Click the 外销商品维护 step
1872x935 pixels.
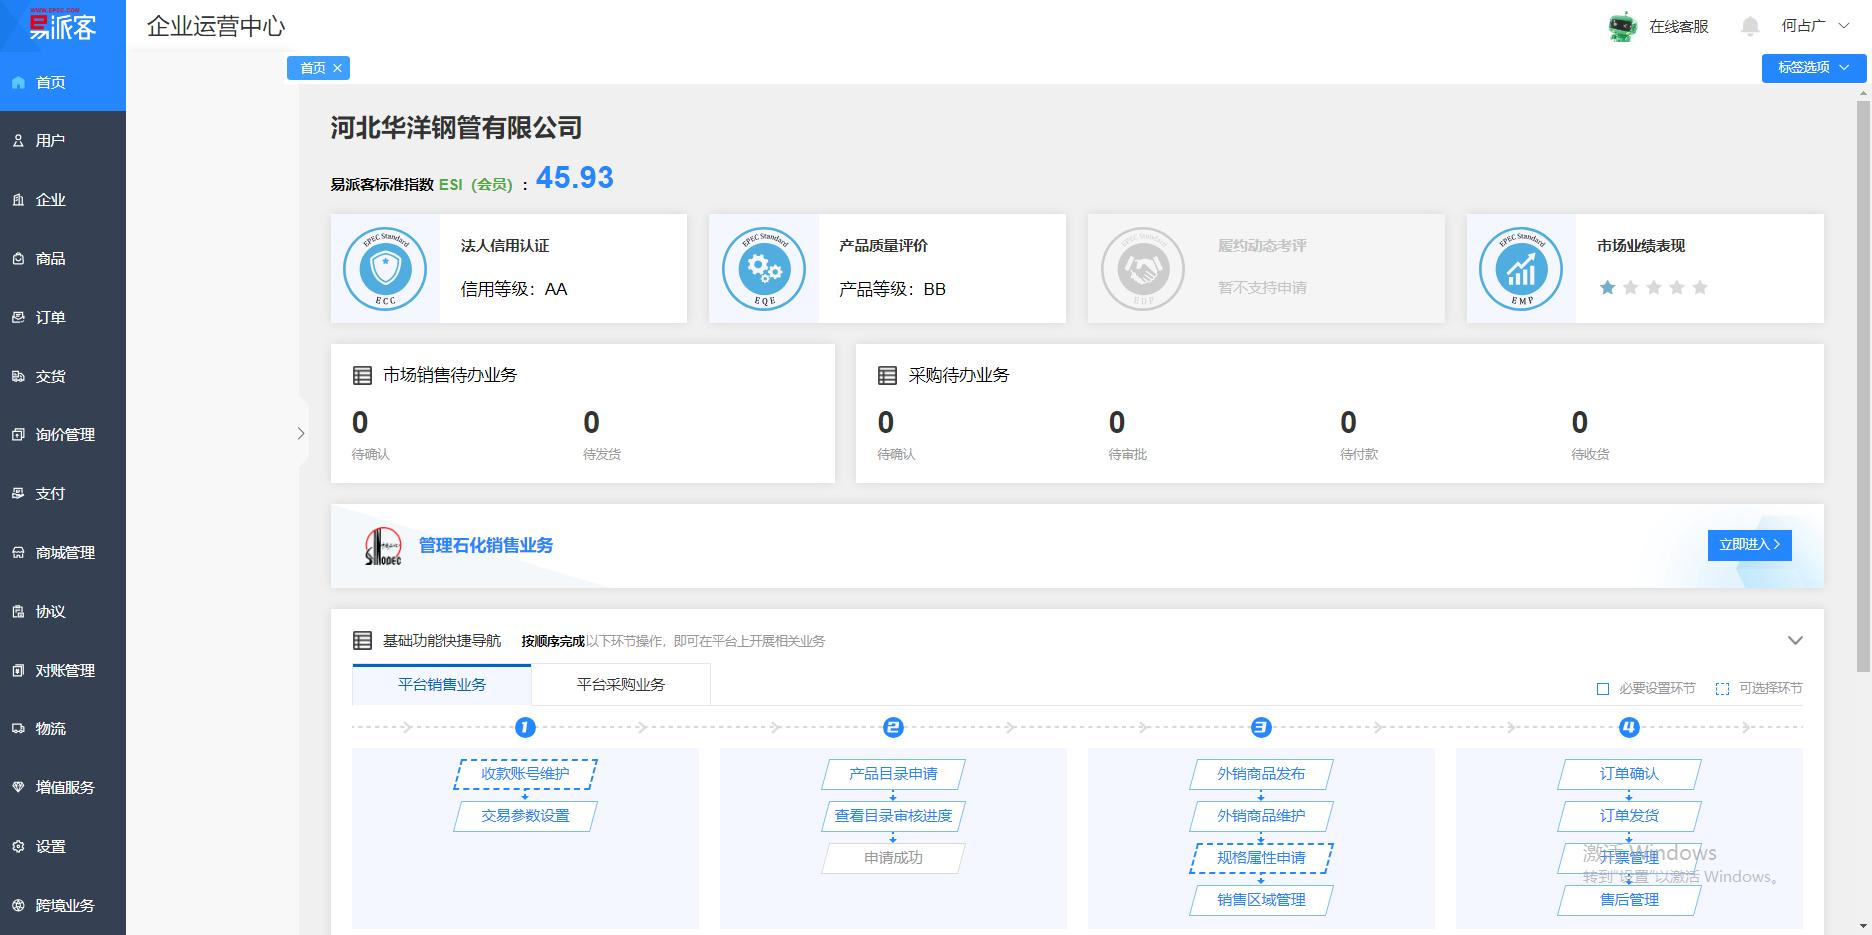[x=1261, y=816]
